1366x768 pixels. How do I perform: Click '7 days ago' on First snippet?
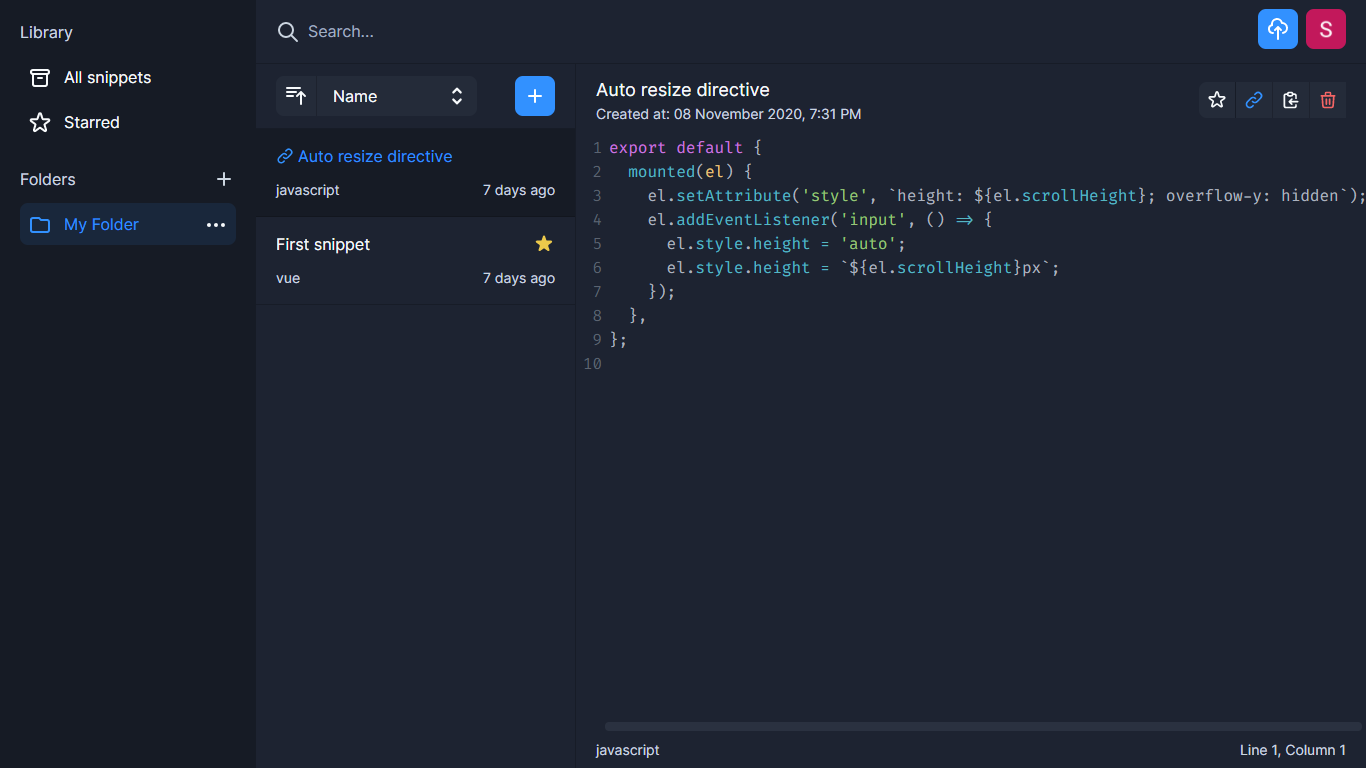coord(519,278)
